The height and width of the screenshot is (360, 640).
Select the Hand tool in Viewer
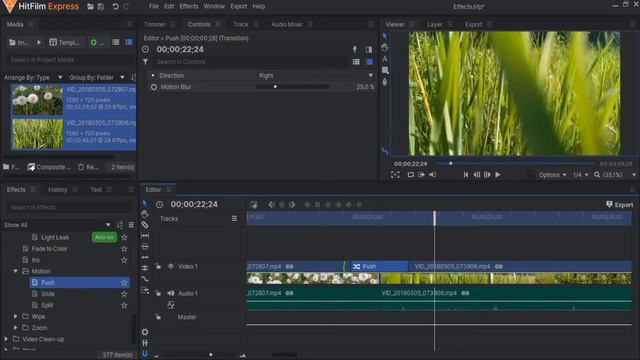tap(384, 48)
